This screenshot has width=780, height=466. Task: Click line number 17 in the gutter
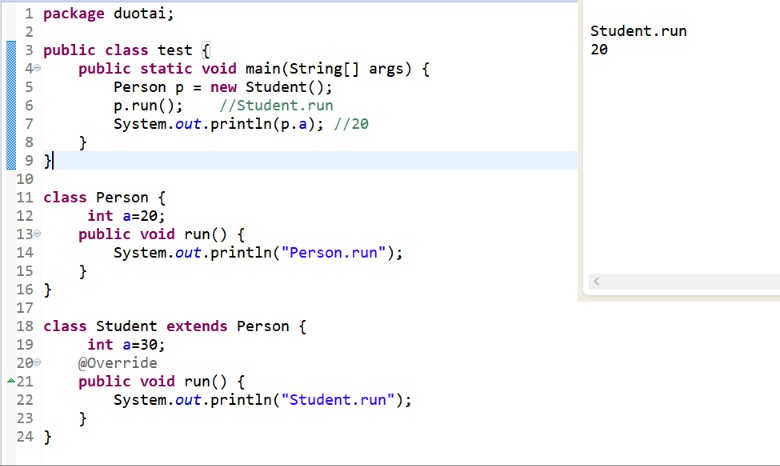click(x=24, y=308)
